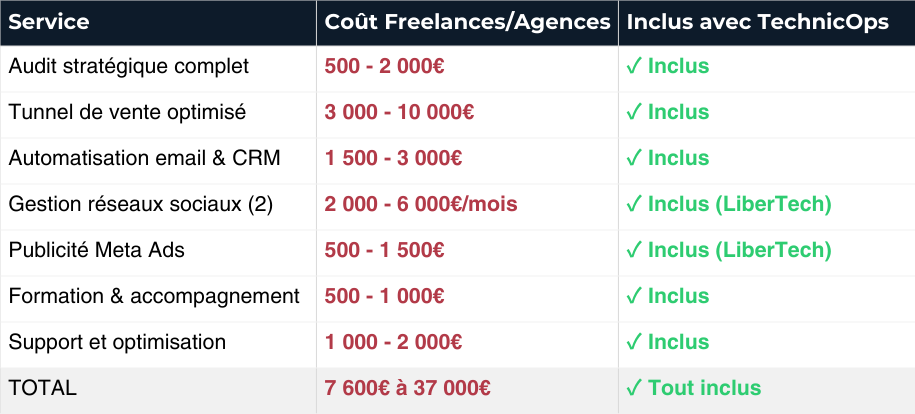Click the 2 000 - 6 000€/mois price
The height and width of the screenshot is (414, 915).
pyautogui.click(x=420, y=204)
